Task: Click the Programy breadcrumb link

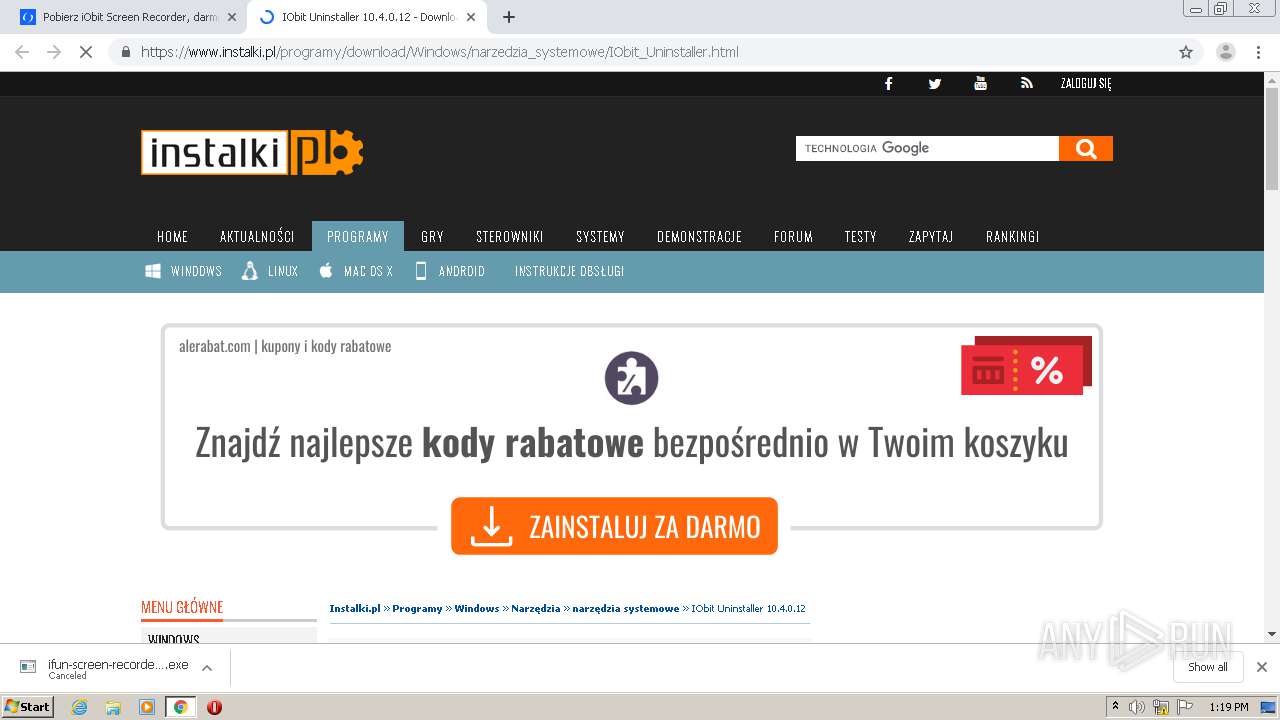Action: click(x=417, y=608)
